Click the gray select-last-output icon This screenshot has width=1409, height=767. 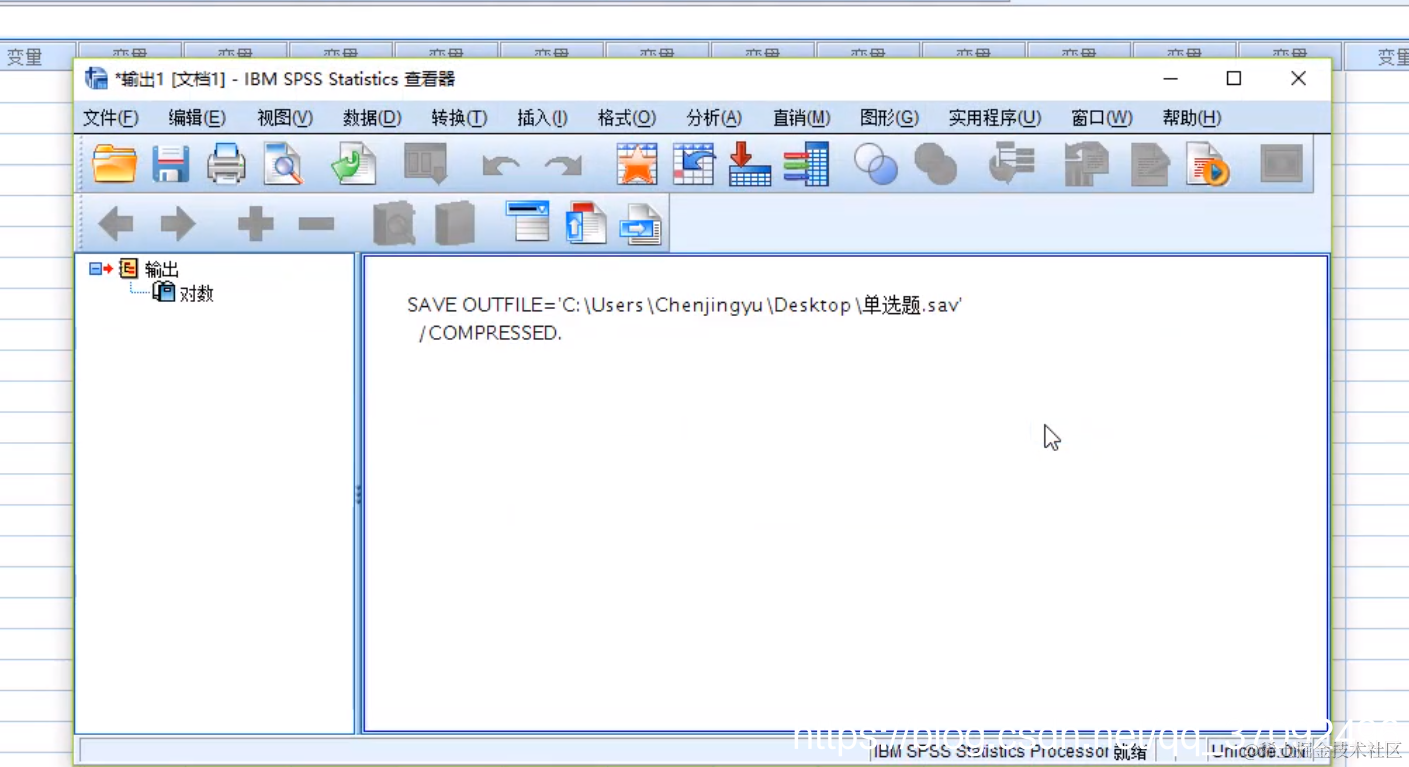pos(936,164)
